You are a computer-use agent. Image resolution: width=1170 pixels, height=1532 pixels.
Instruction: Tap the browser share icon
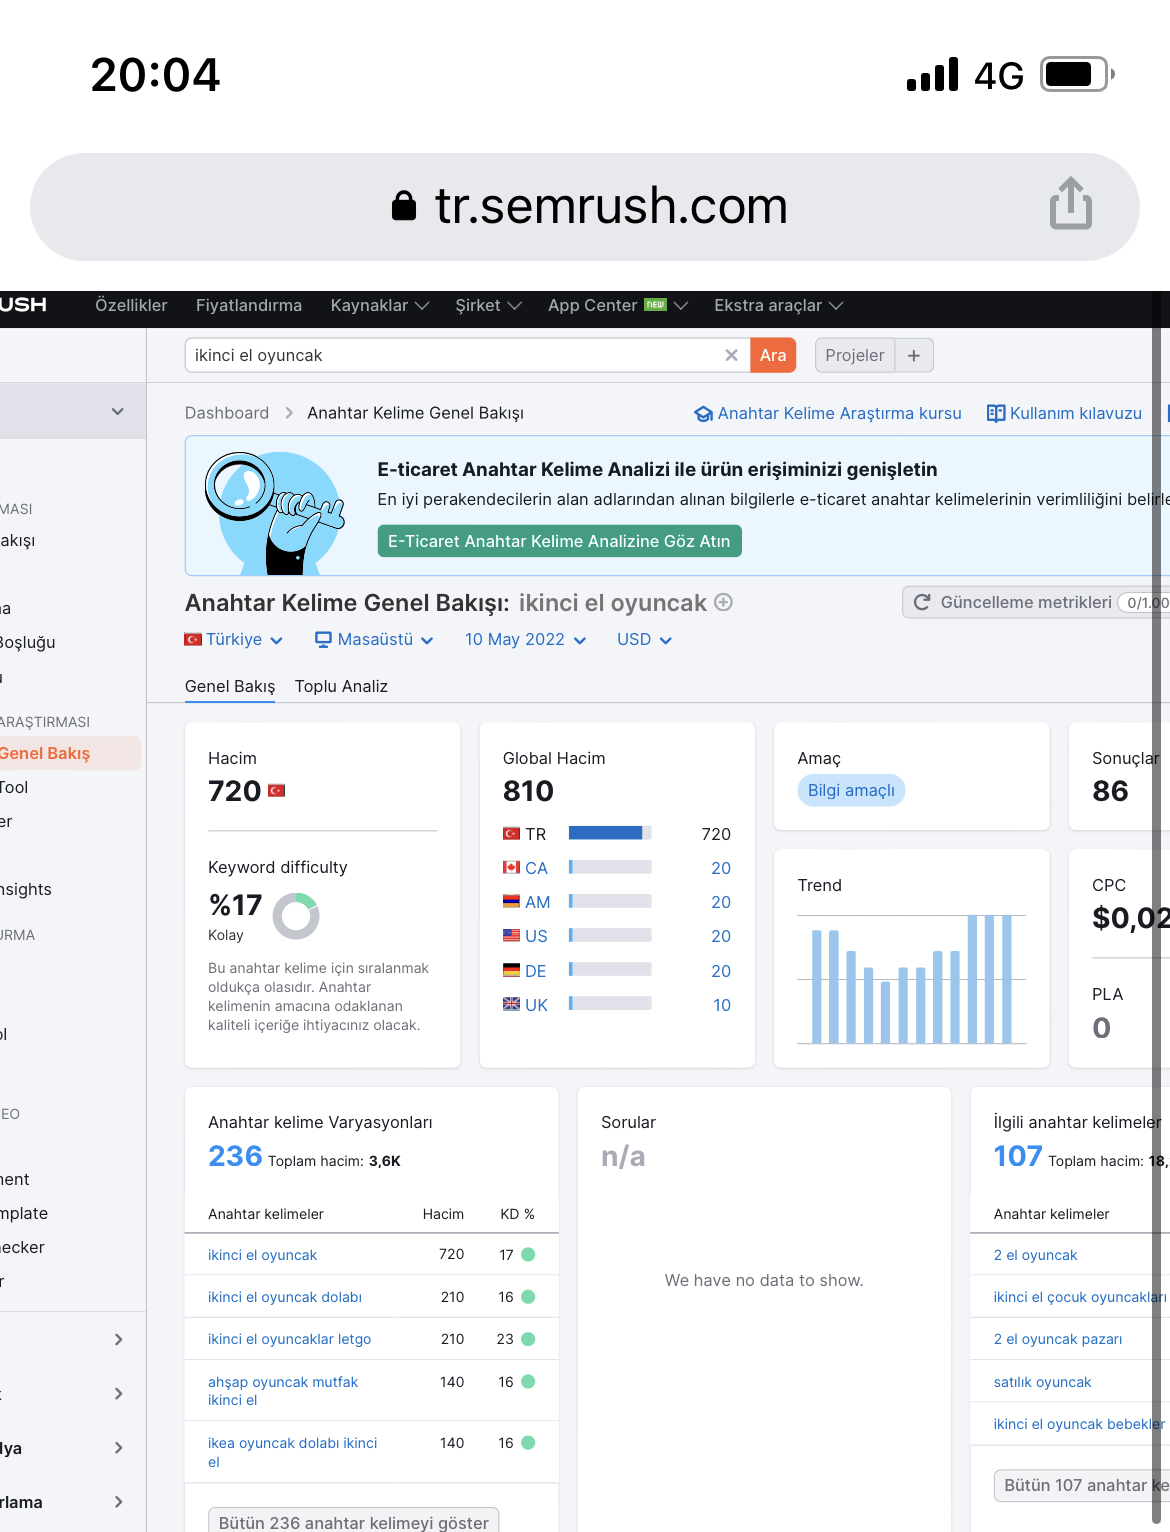coord(1070,203)
